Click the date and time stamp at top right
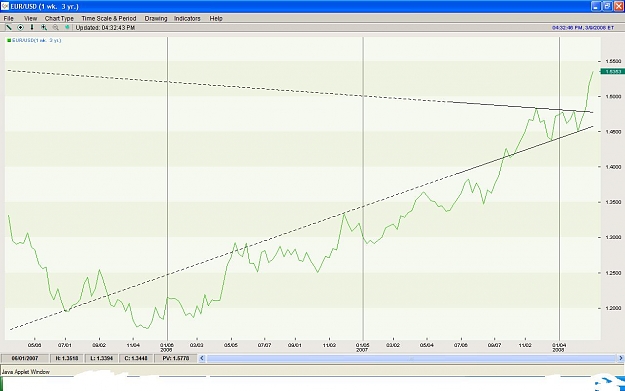The height and width of the screenshot is (391, 625). [583, 28]
